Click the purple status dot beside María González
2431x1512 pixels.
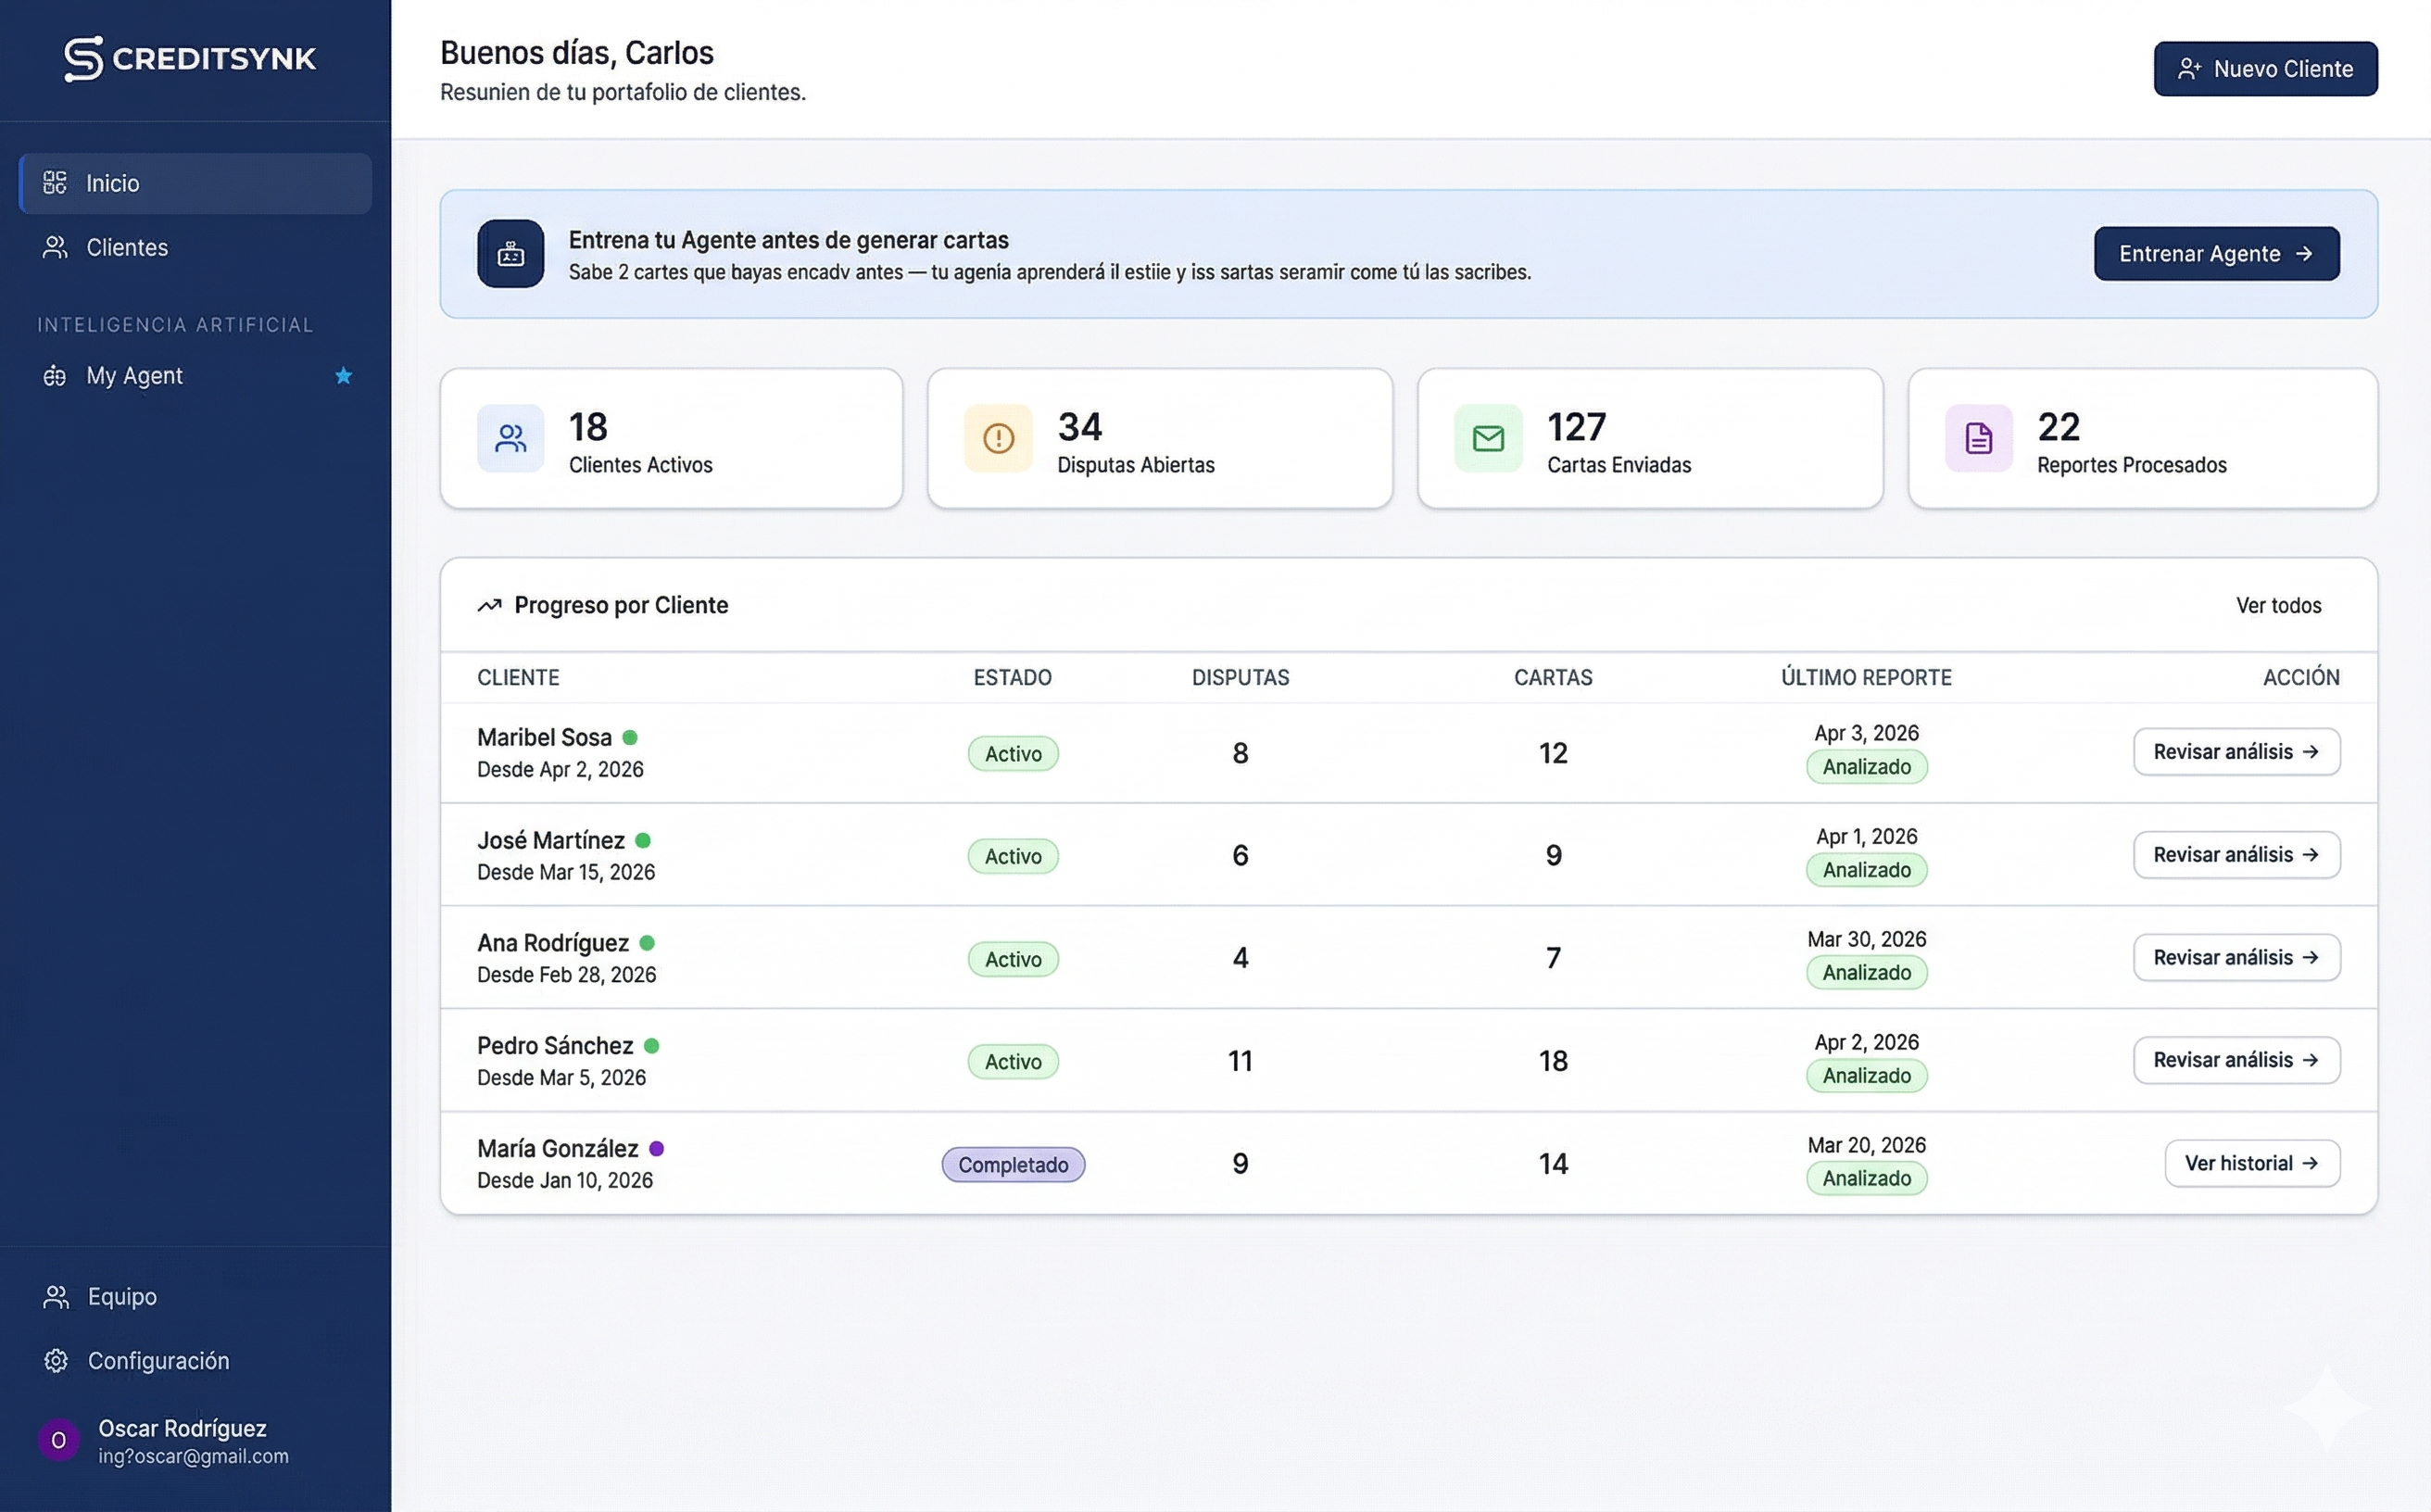pos(657,1148)
